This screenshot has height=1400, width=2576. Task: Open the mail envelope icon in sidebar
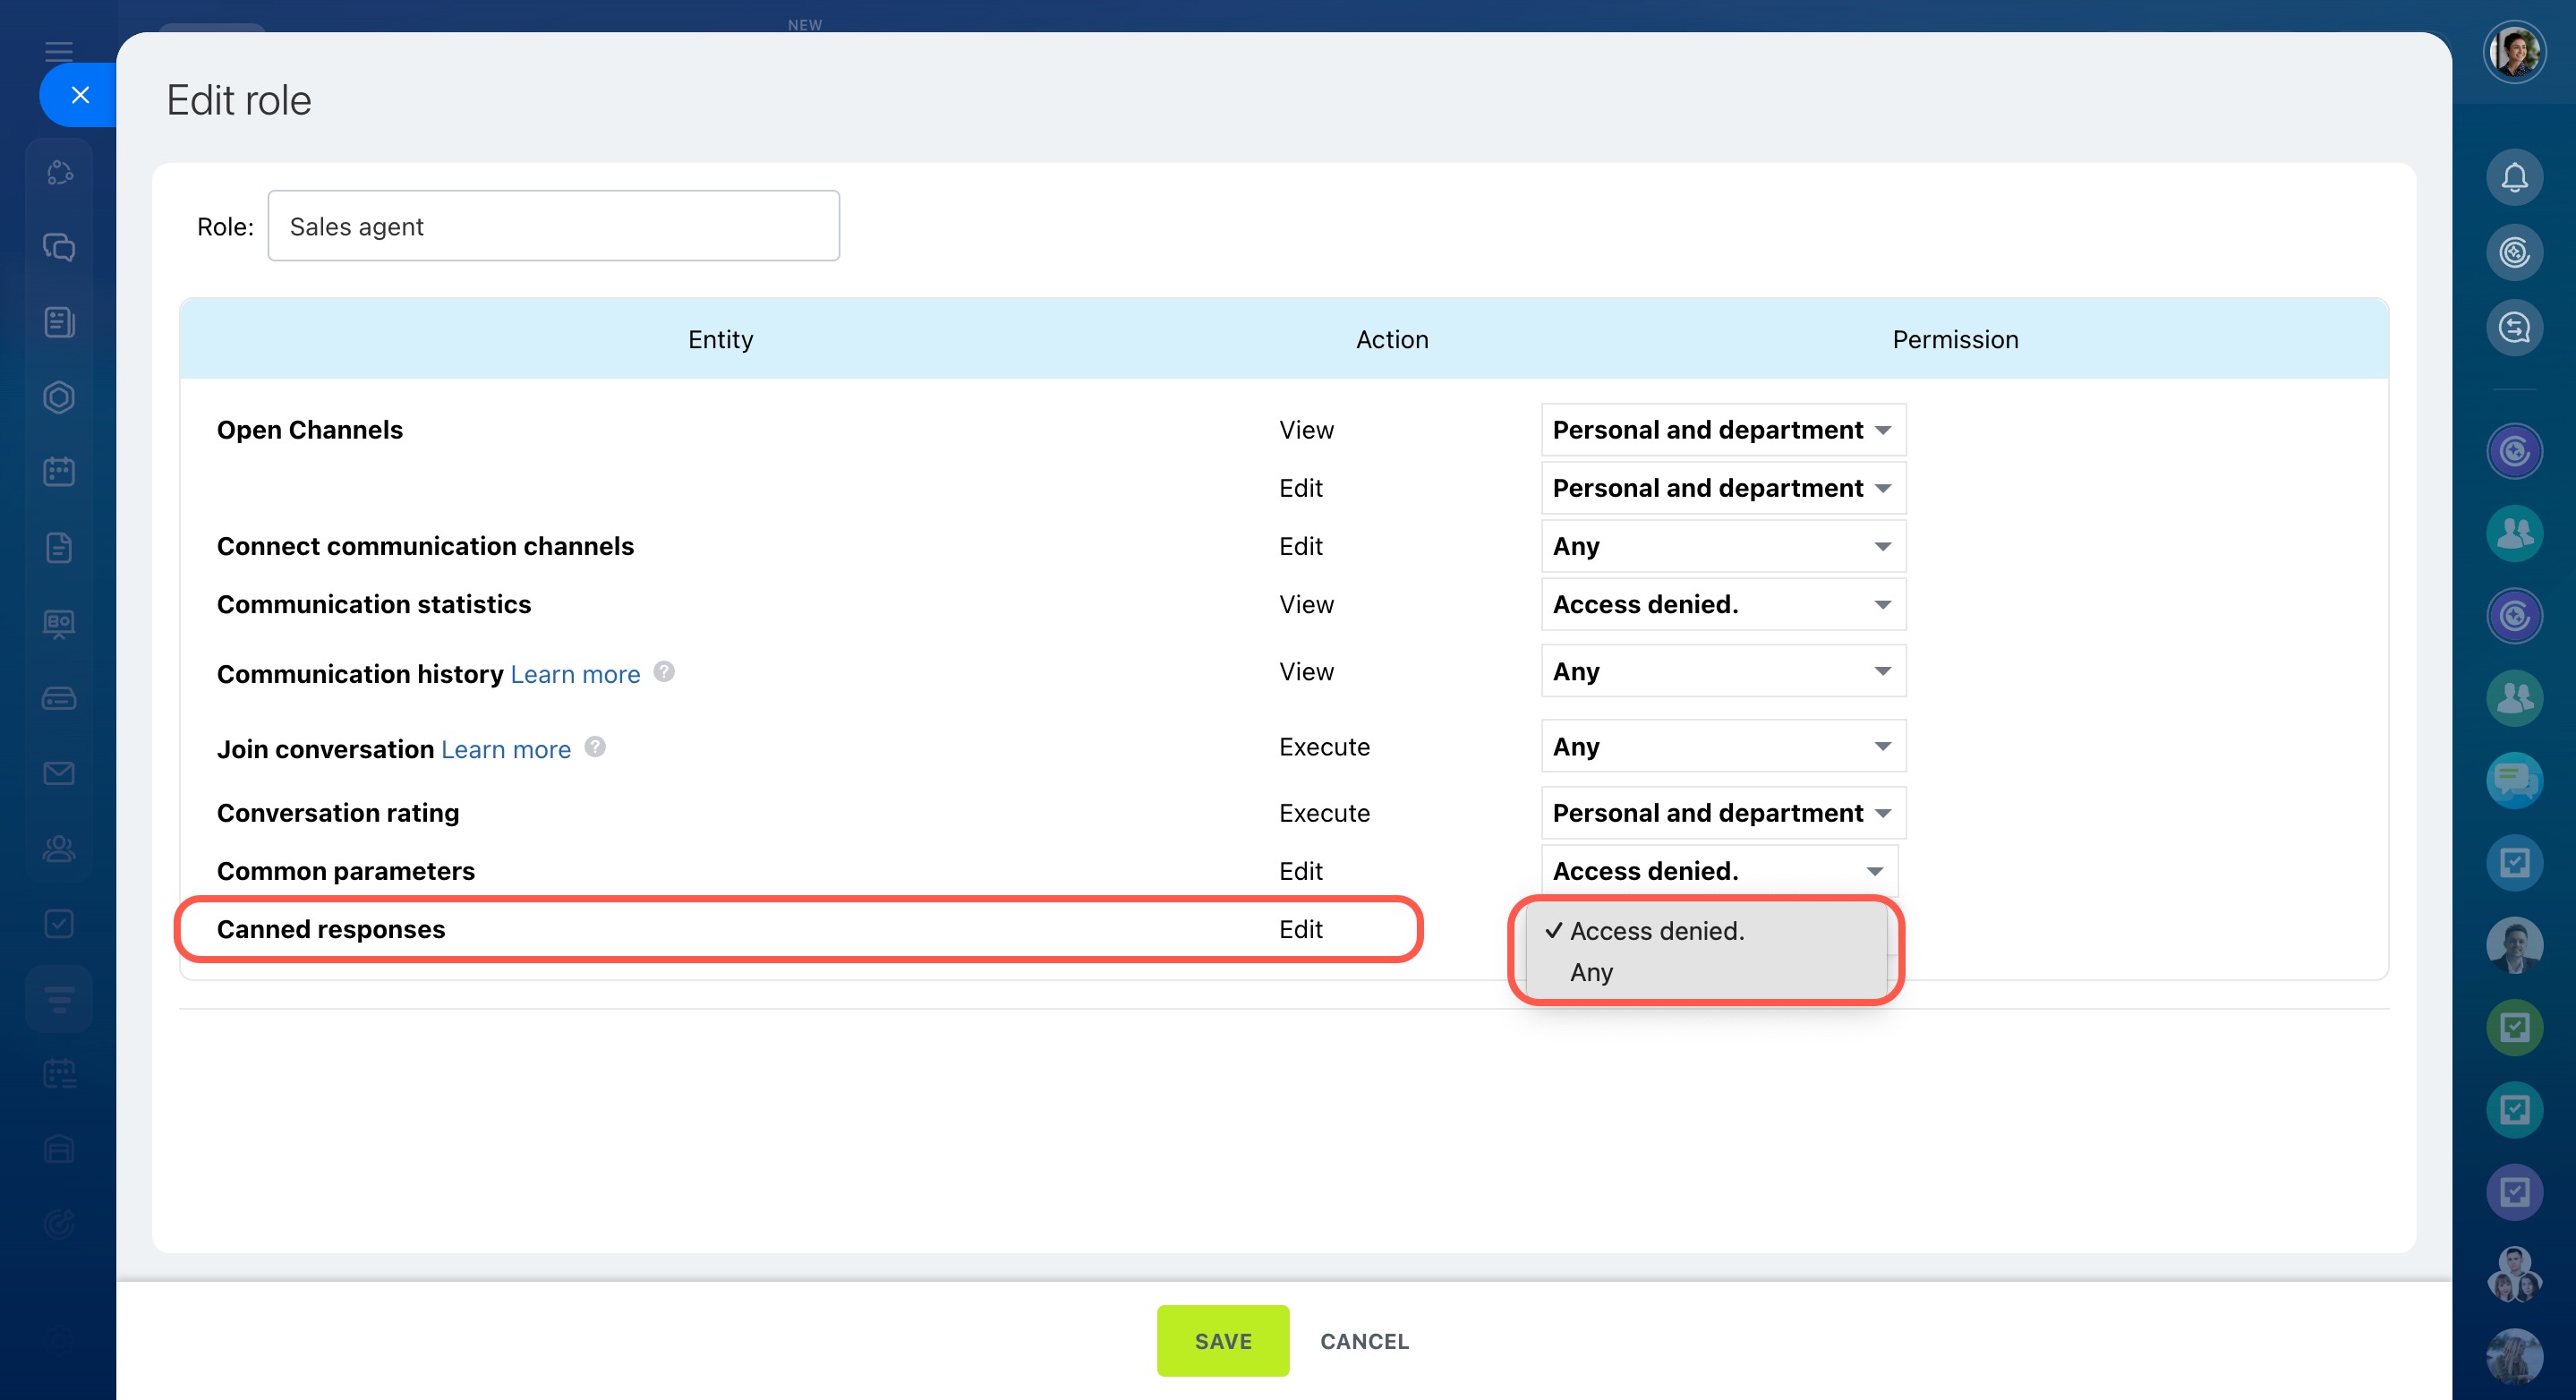point(59,773)
